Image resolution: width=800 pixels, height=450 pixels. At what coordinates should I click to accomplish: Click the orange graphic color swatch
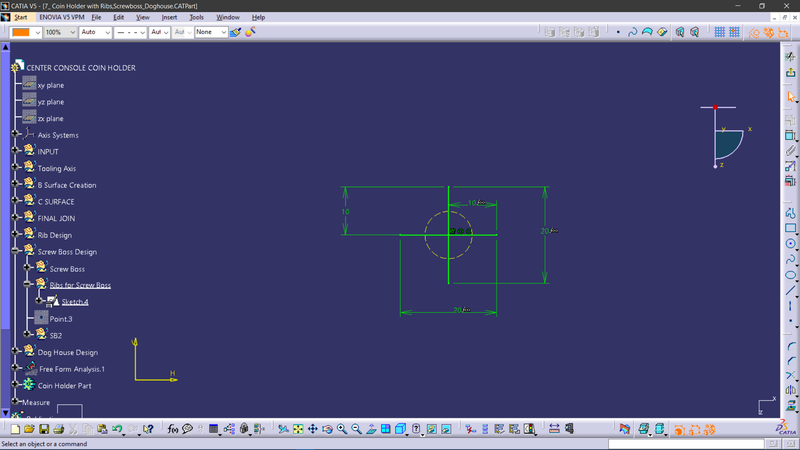tap(21, 32)
